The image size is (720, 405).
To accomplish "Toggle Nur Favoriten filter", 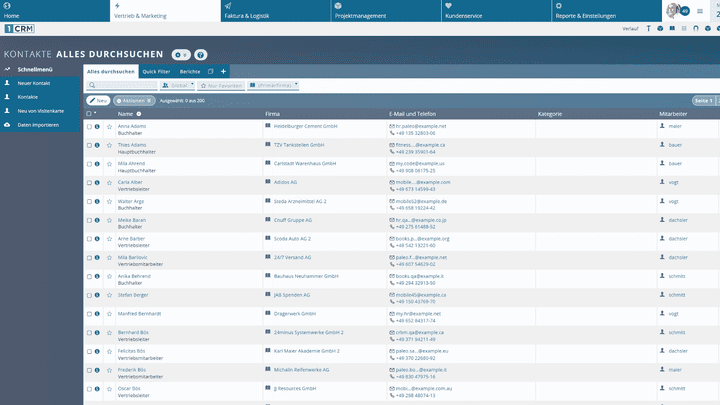I will 221,85.
